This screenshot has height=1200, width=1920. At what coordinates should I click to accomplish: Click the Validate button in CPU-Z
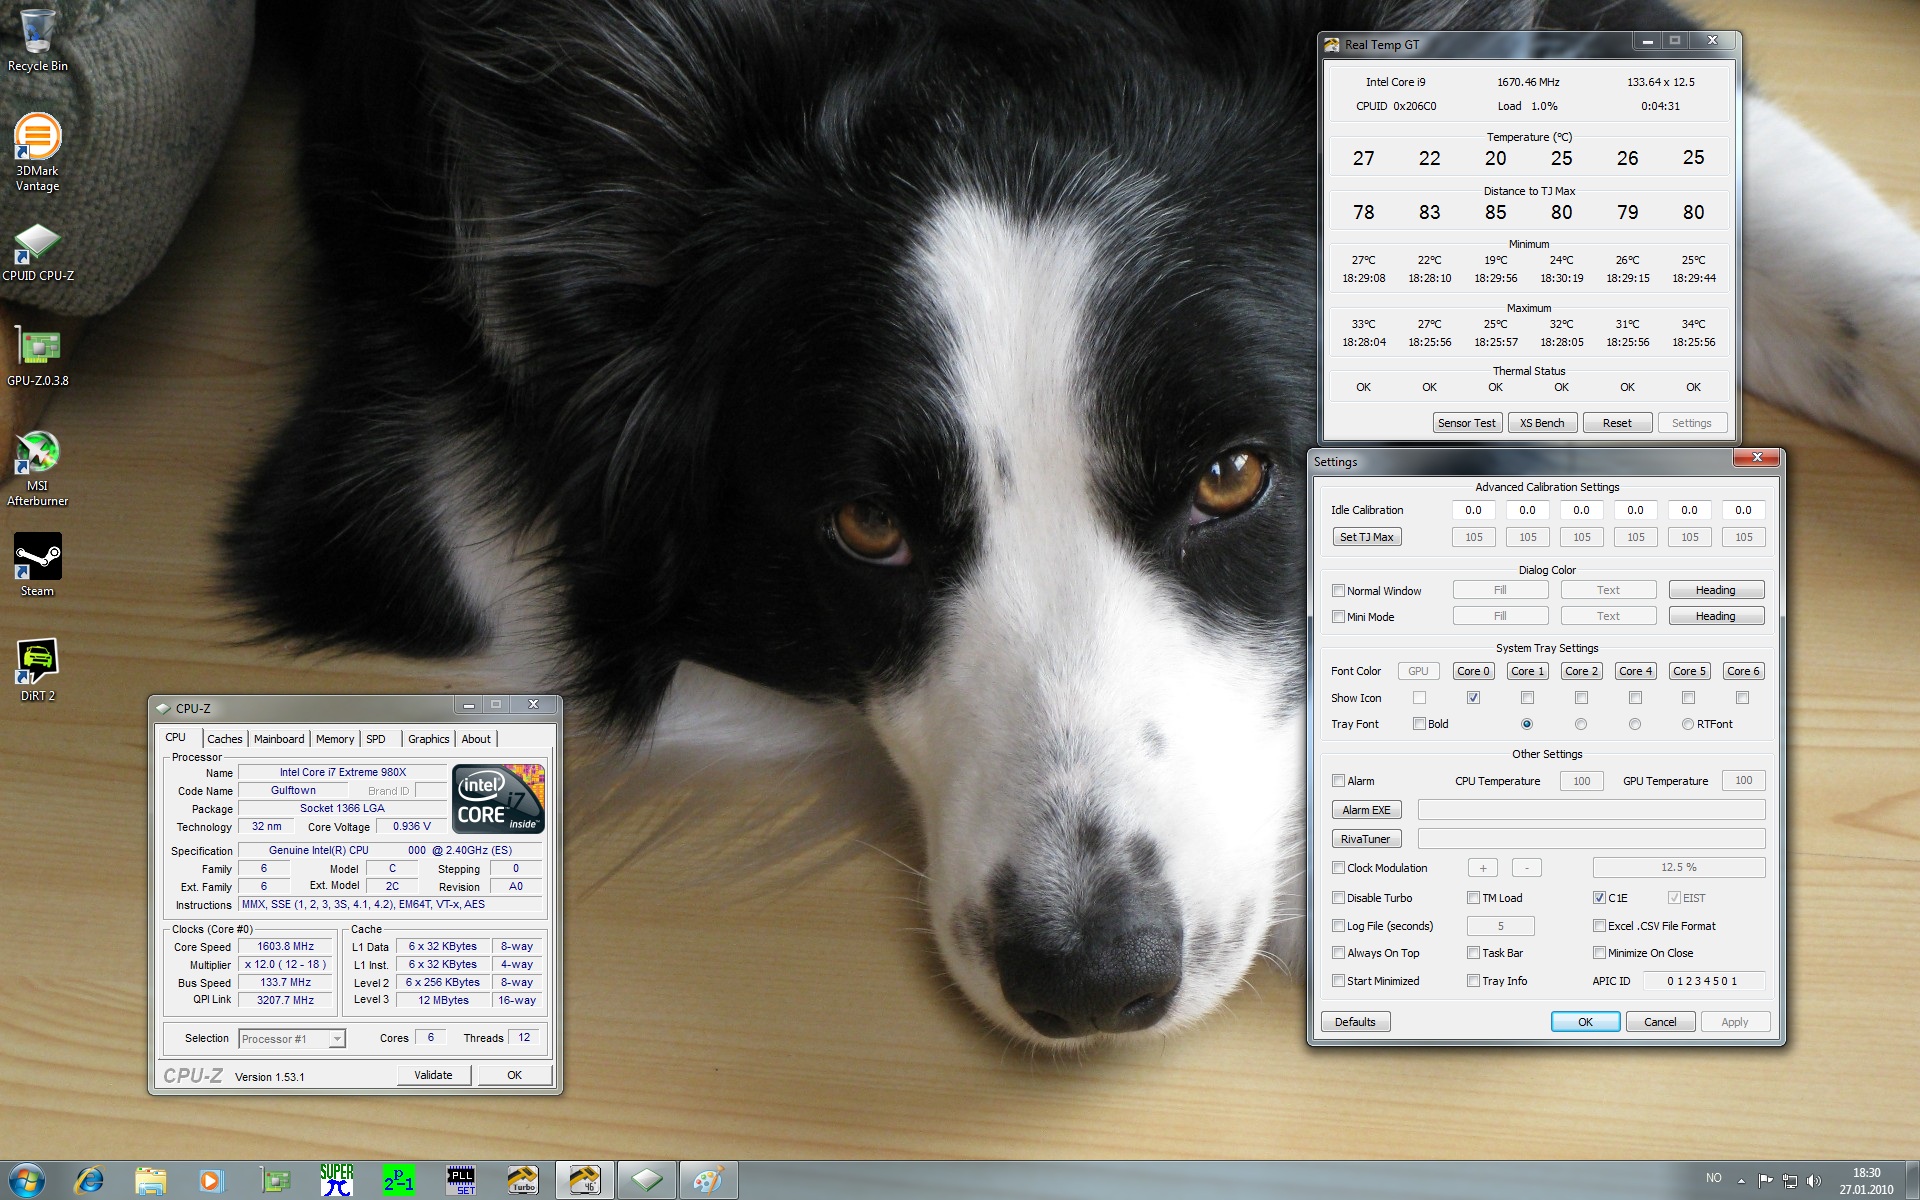point(433,1075)
